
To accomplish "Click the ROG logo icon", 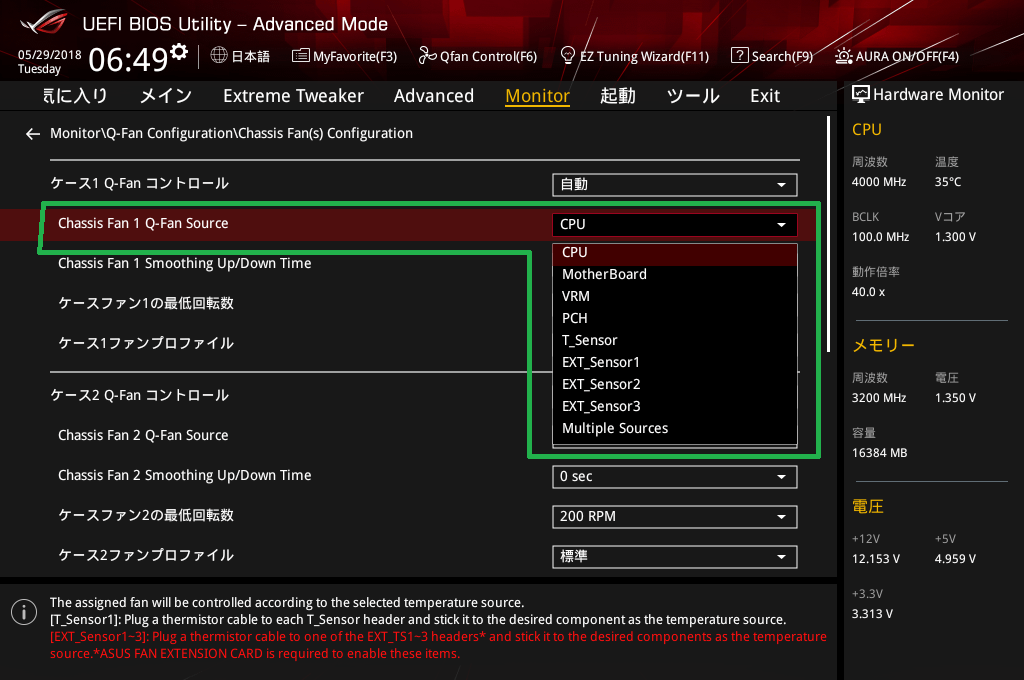I will pos(43,22).
